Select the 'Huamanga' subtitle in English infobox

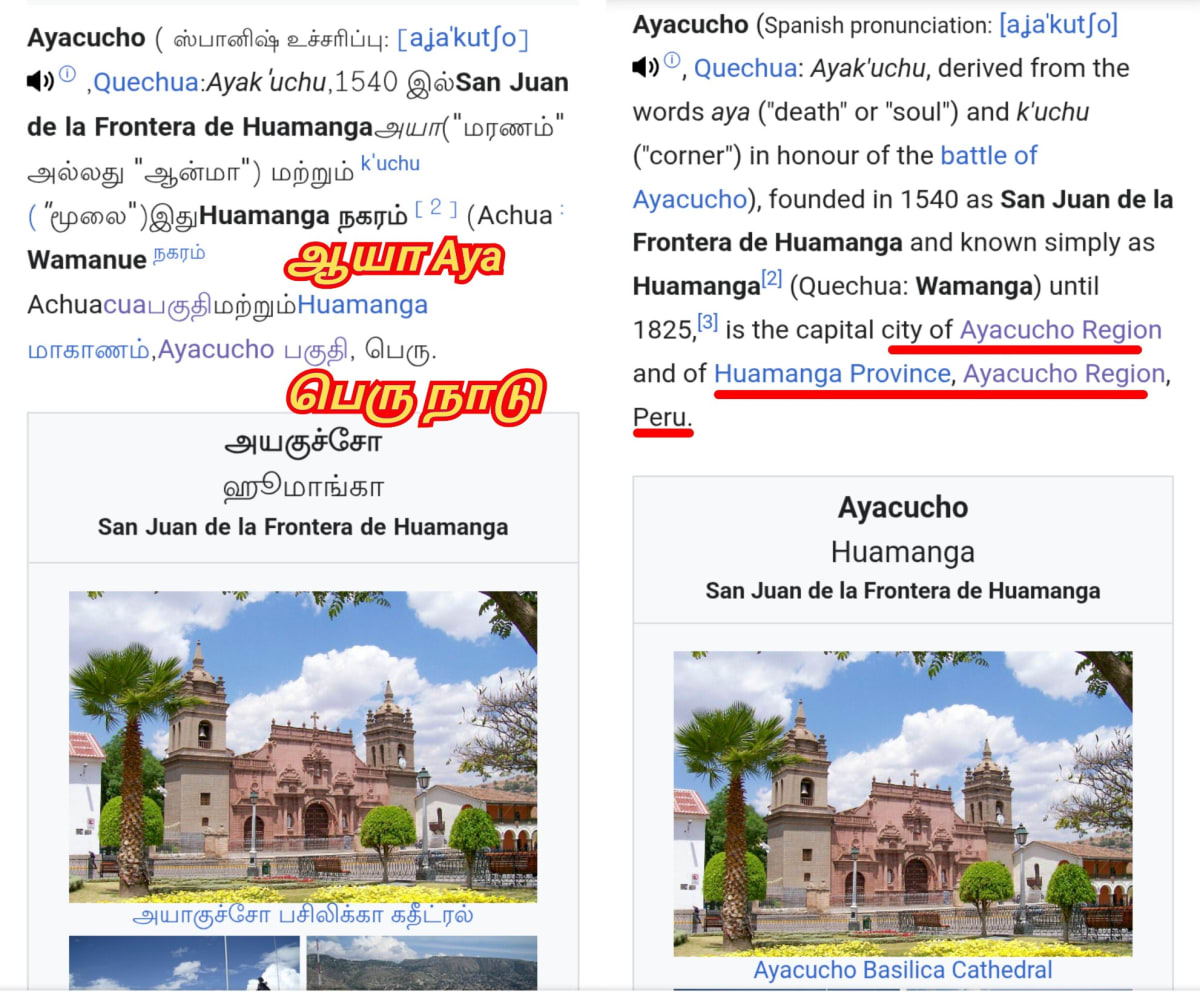(x=903, y=552)
